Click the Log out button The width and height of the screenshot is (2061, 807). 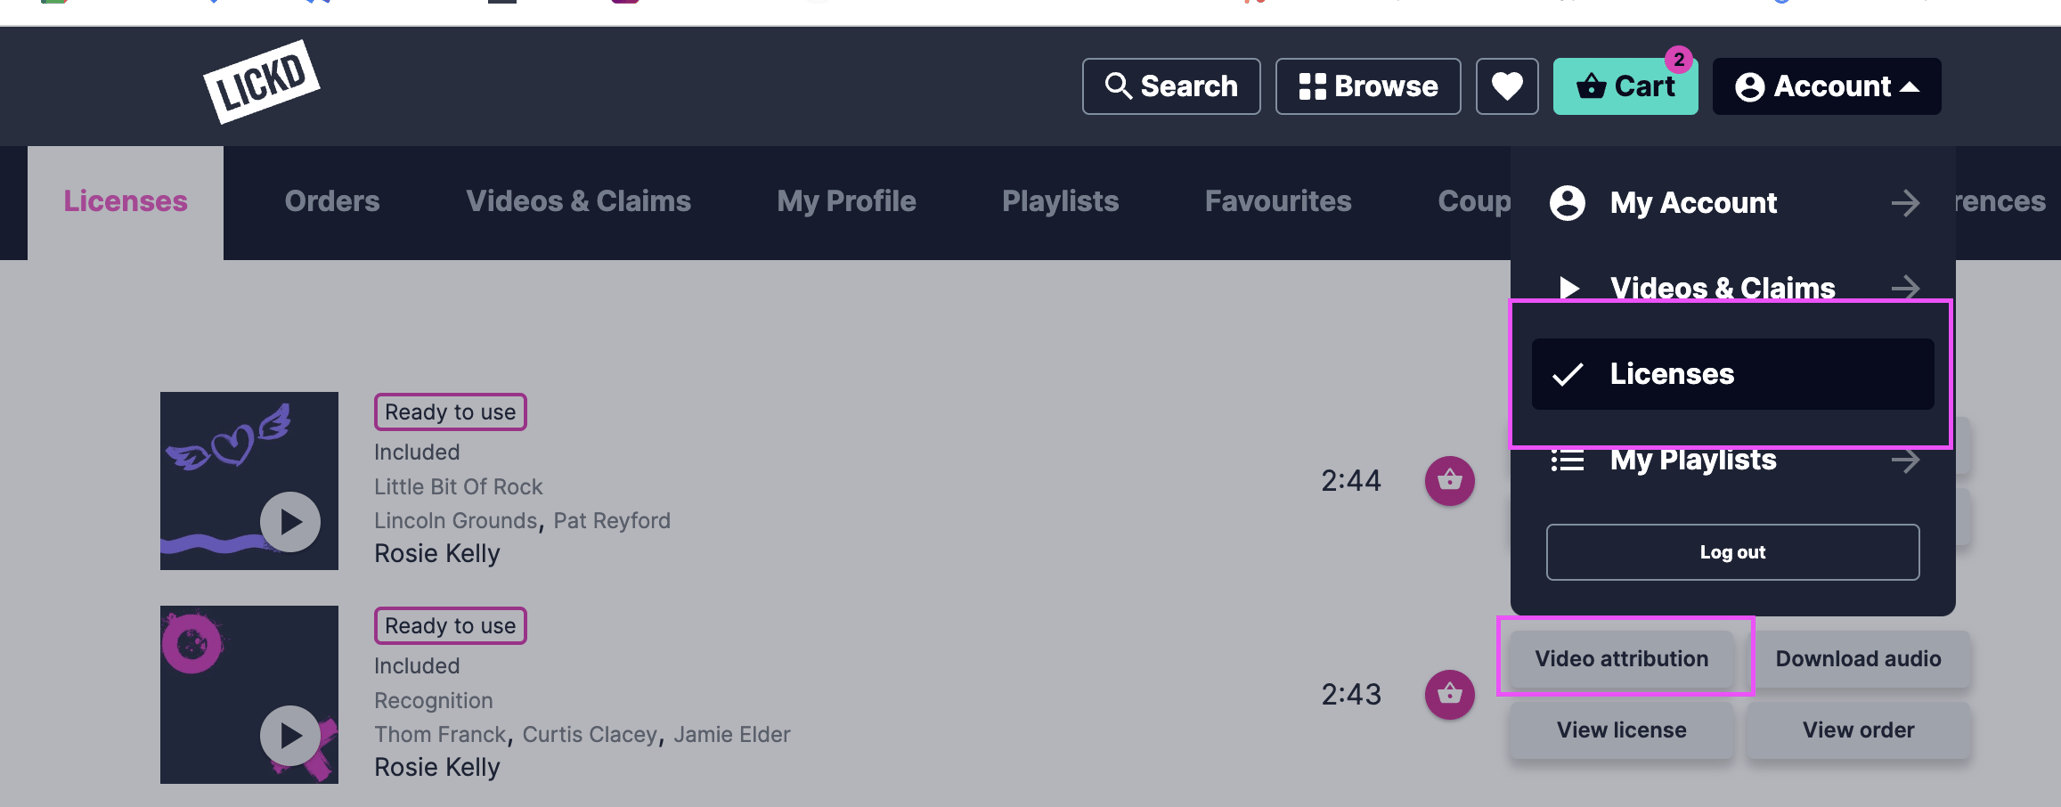tap(1732, 552)
